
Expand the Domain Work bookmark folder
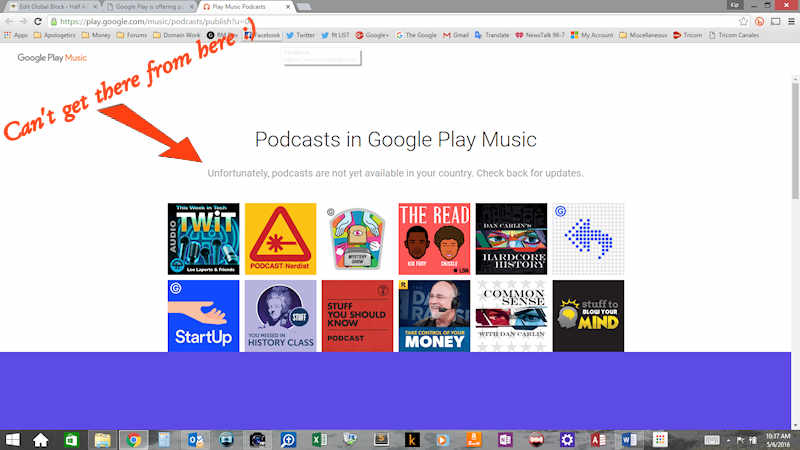[175, 35]
